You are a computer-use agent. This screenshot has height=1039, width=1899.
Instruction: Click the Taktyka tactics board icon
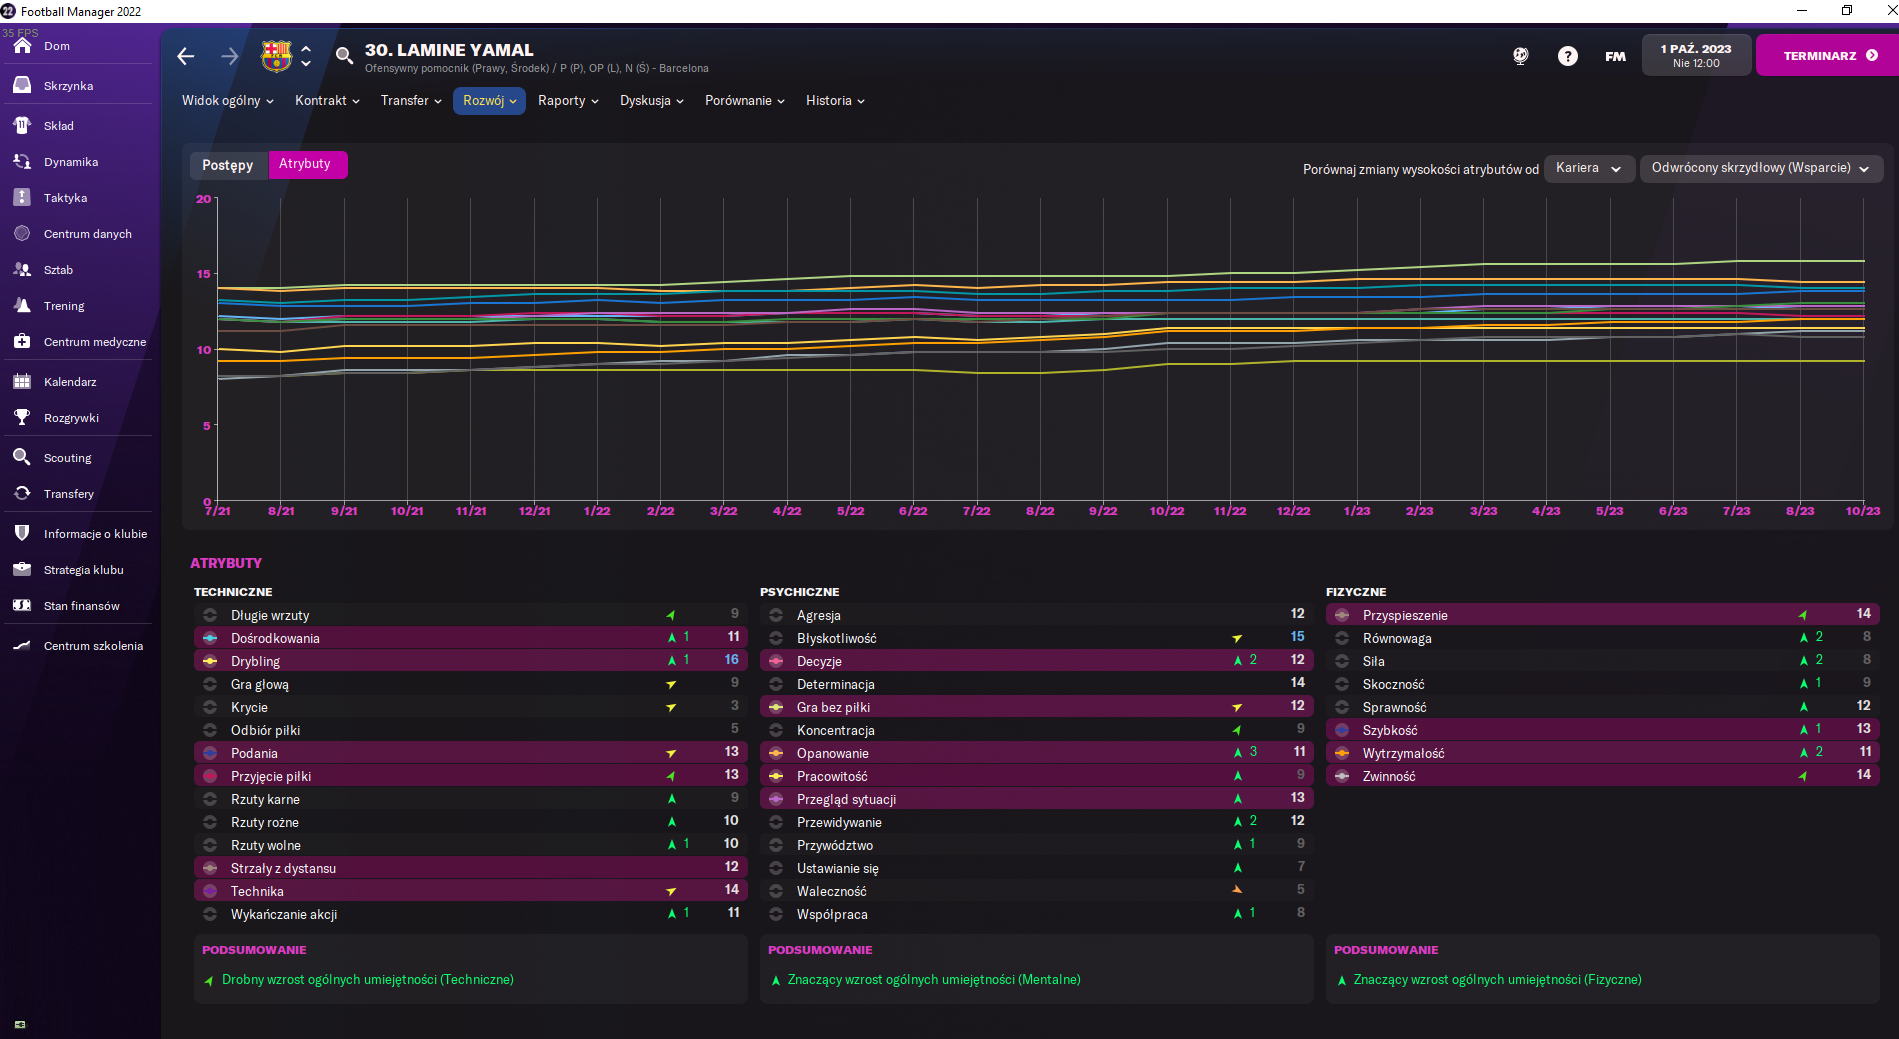[22, 198]
